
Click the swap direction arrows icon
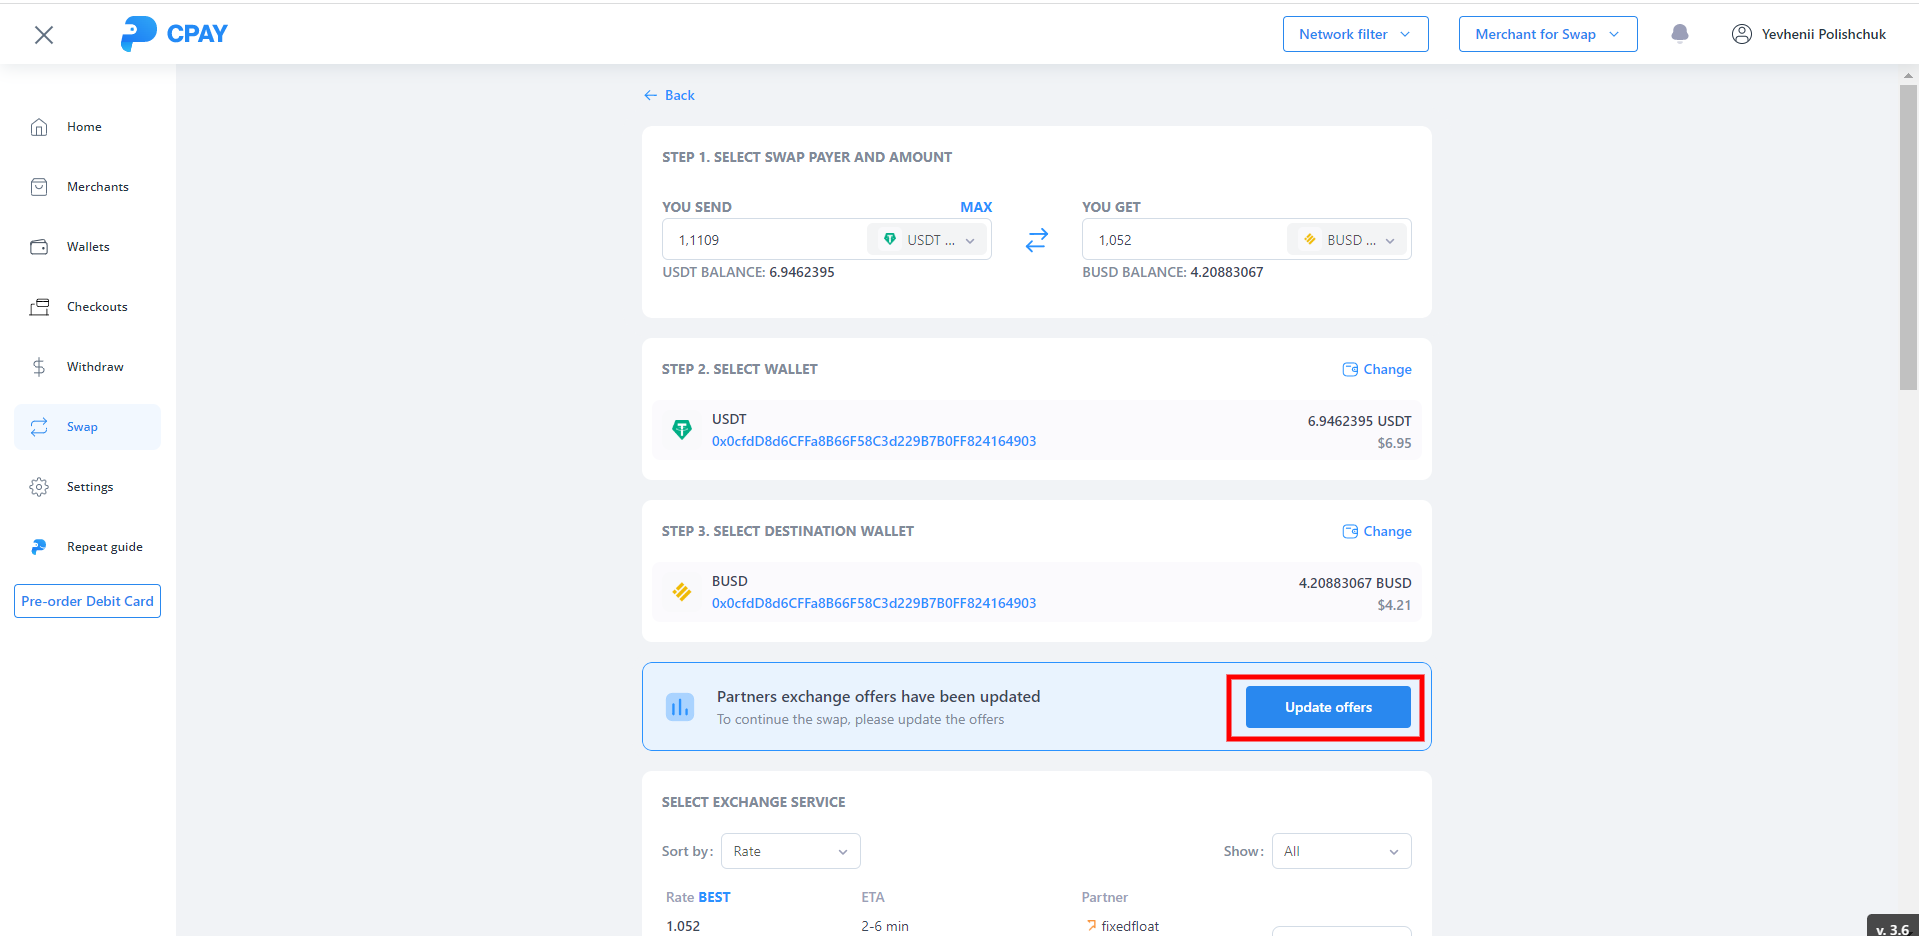click(x=1036, y=240)
